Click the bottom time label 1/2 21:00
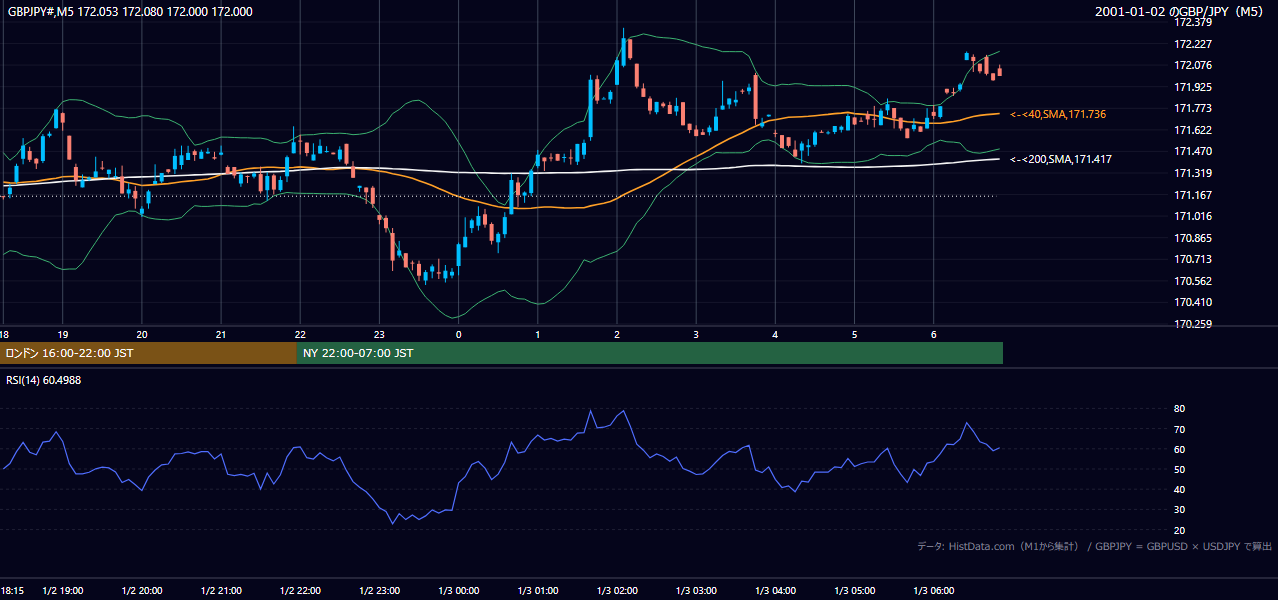The image size is (1278, 600). (221, 591)
